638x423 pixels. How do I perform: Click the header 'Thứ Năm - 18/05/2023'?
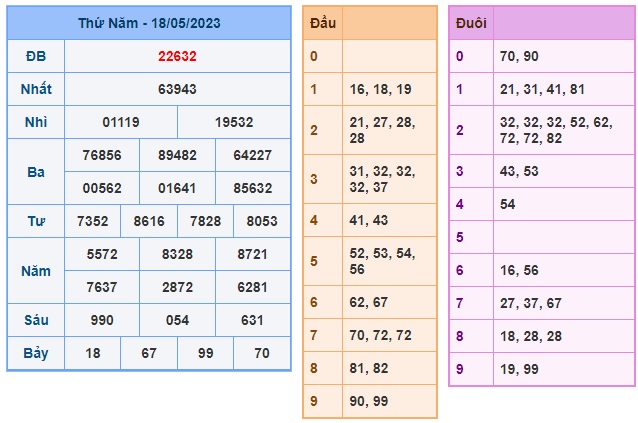coord(149,23)
